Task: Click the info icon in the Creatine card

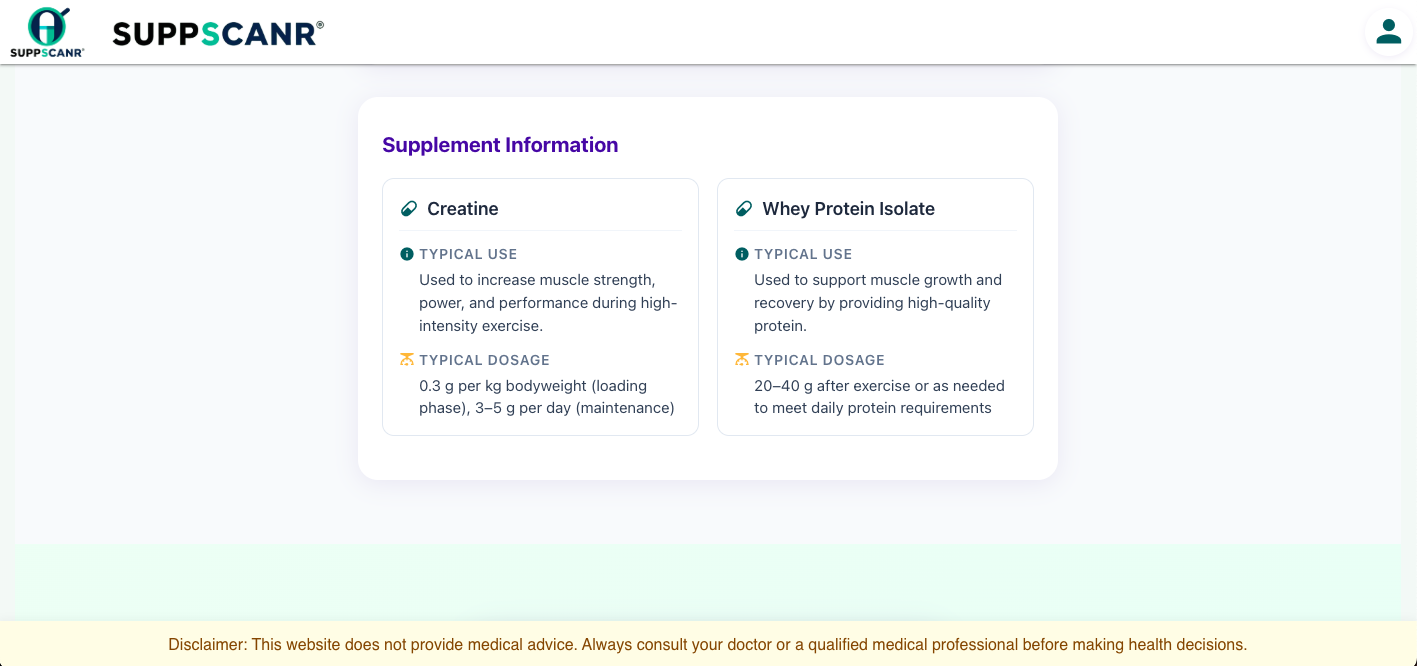Action: point(407,254)
